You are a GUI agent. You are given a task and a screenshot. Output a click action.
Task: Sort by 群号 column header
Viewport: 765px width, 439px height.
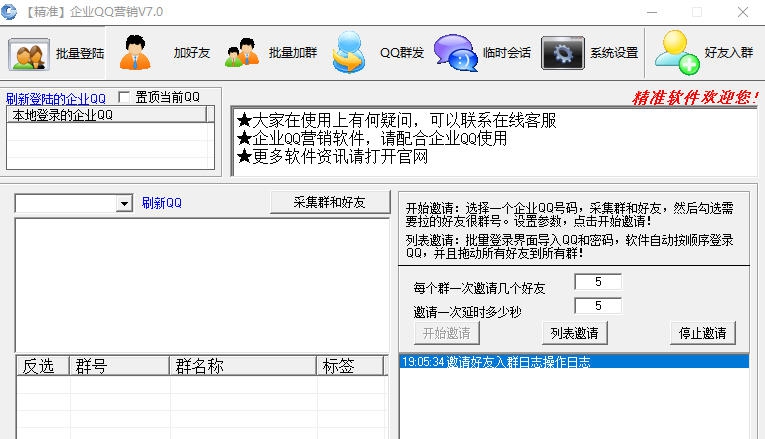click(x=120, y=366)
